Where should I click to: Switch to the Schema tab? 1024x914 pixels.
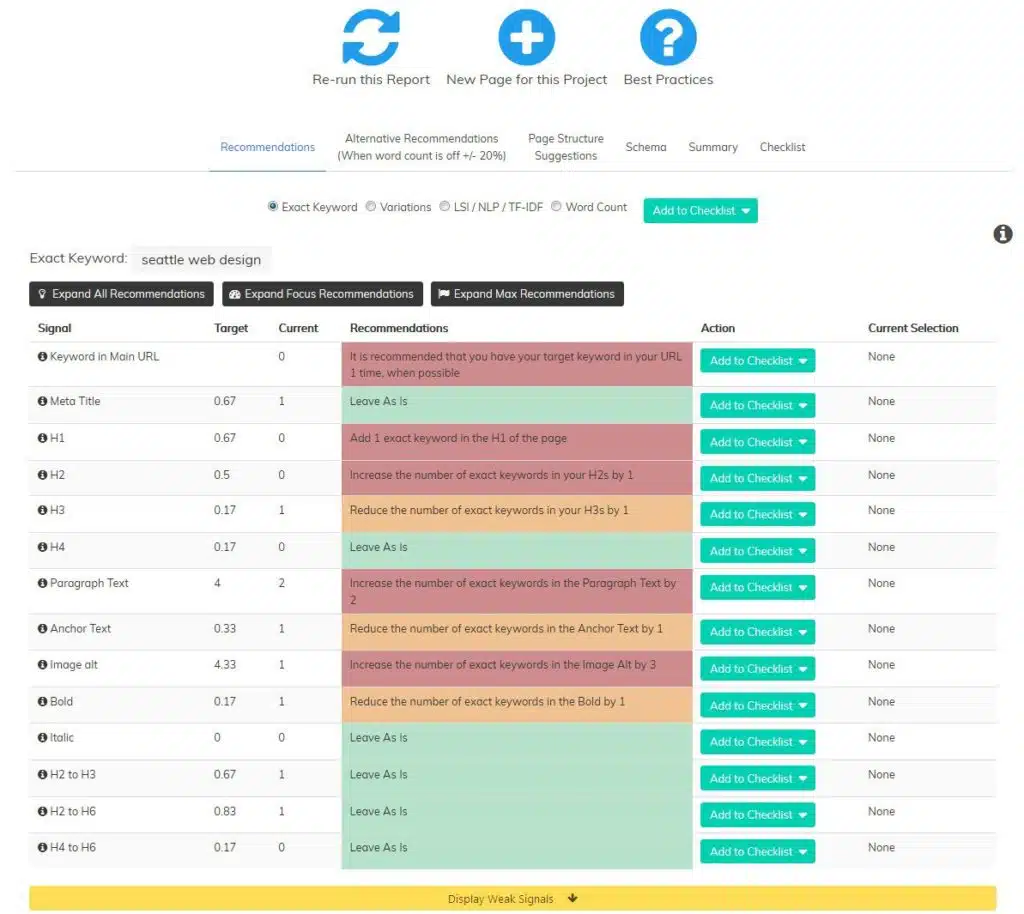coord(645,146)
